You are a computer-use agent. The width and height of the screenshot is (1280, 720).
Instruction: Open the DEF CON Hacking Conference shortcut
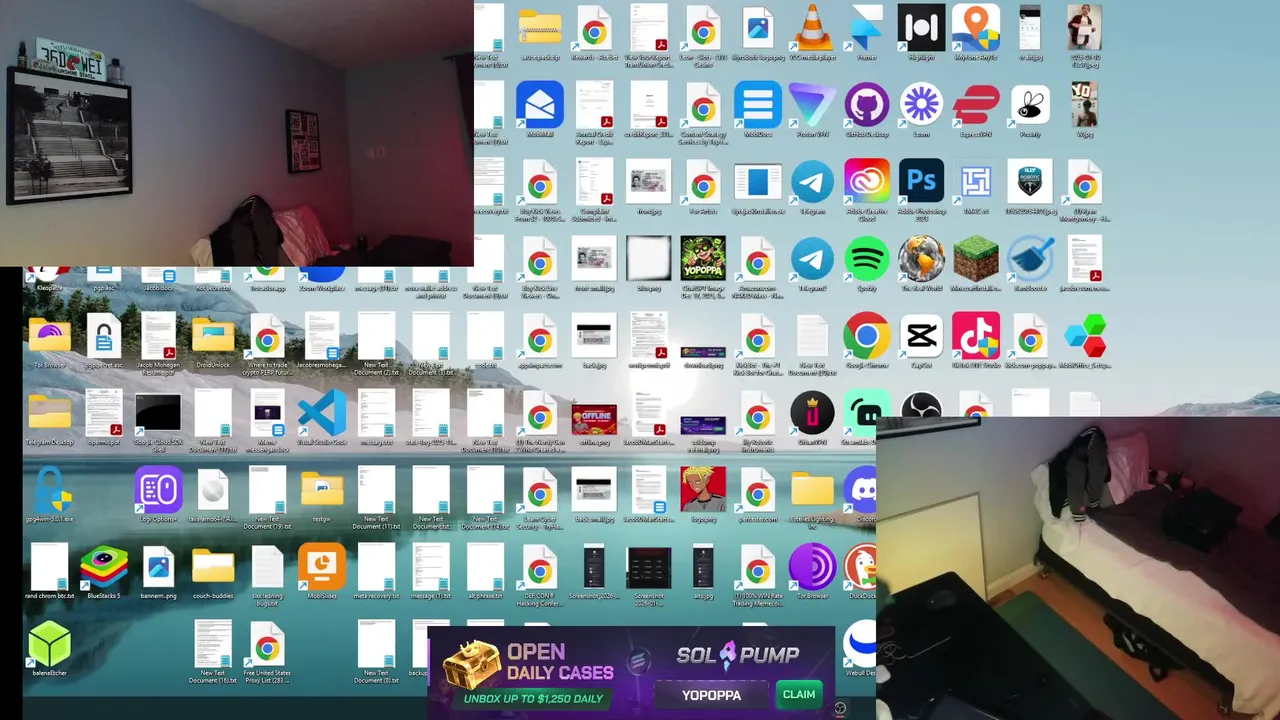pyautogui.click(x=540, y=568)
